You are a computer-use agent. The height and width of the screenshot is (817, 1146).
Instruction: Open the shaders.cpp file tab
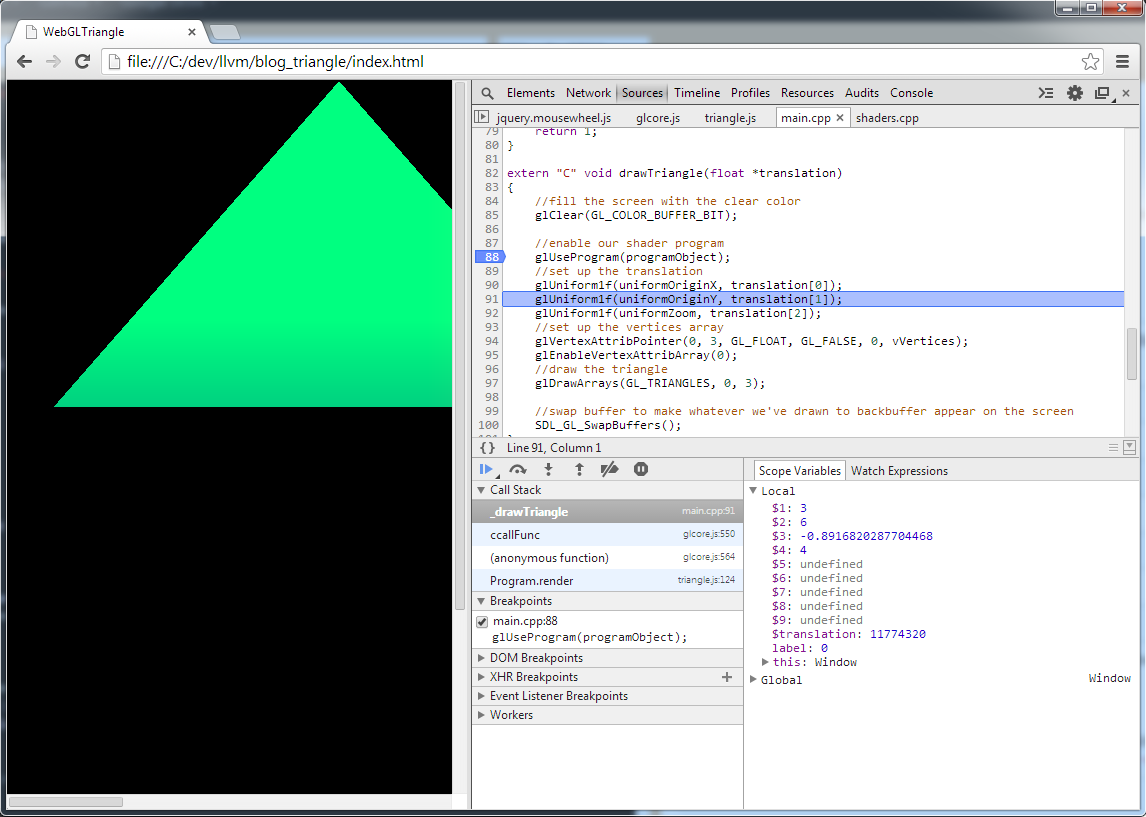887,118
